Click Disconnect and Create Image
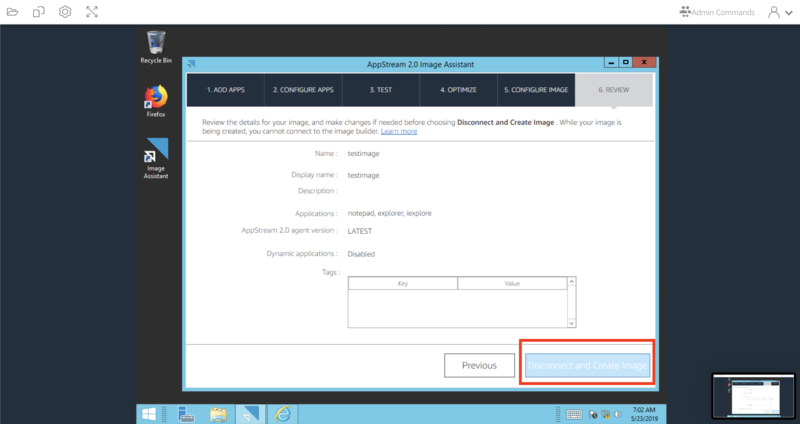The height and width of the screenshot is (424, 800). coord(587,365)
